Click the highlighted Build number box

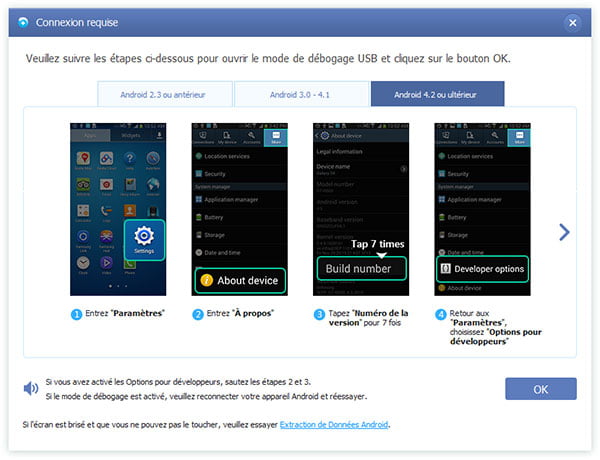(x=361, y=269)
